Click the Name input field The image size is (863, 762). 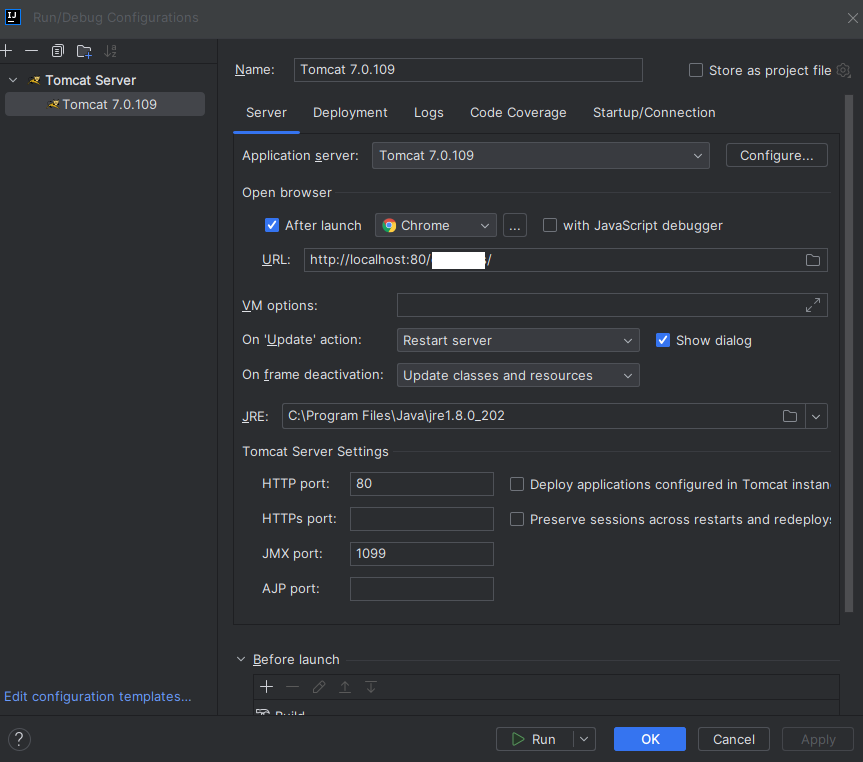468,70
